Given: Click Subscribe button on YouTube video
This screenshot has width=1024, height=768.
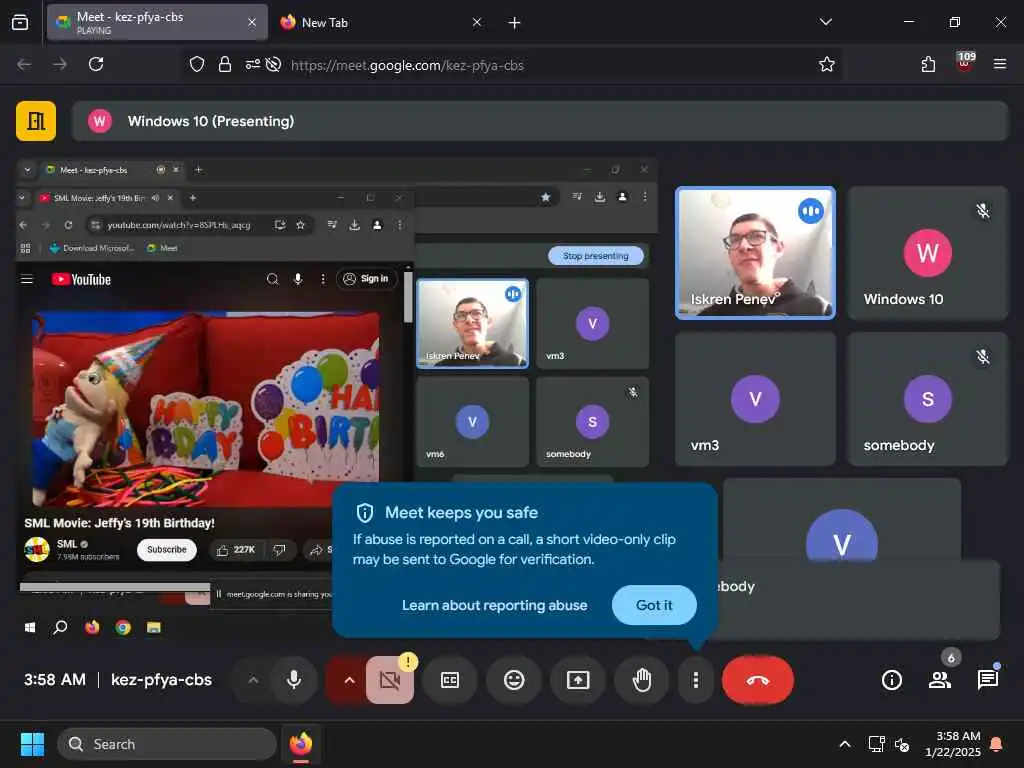Looking at the screenshot, I should click(167, 550).
